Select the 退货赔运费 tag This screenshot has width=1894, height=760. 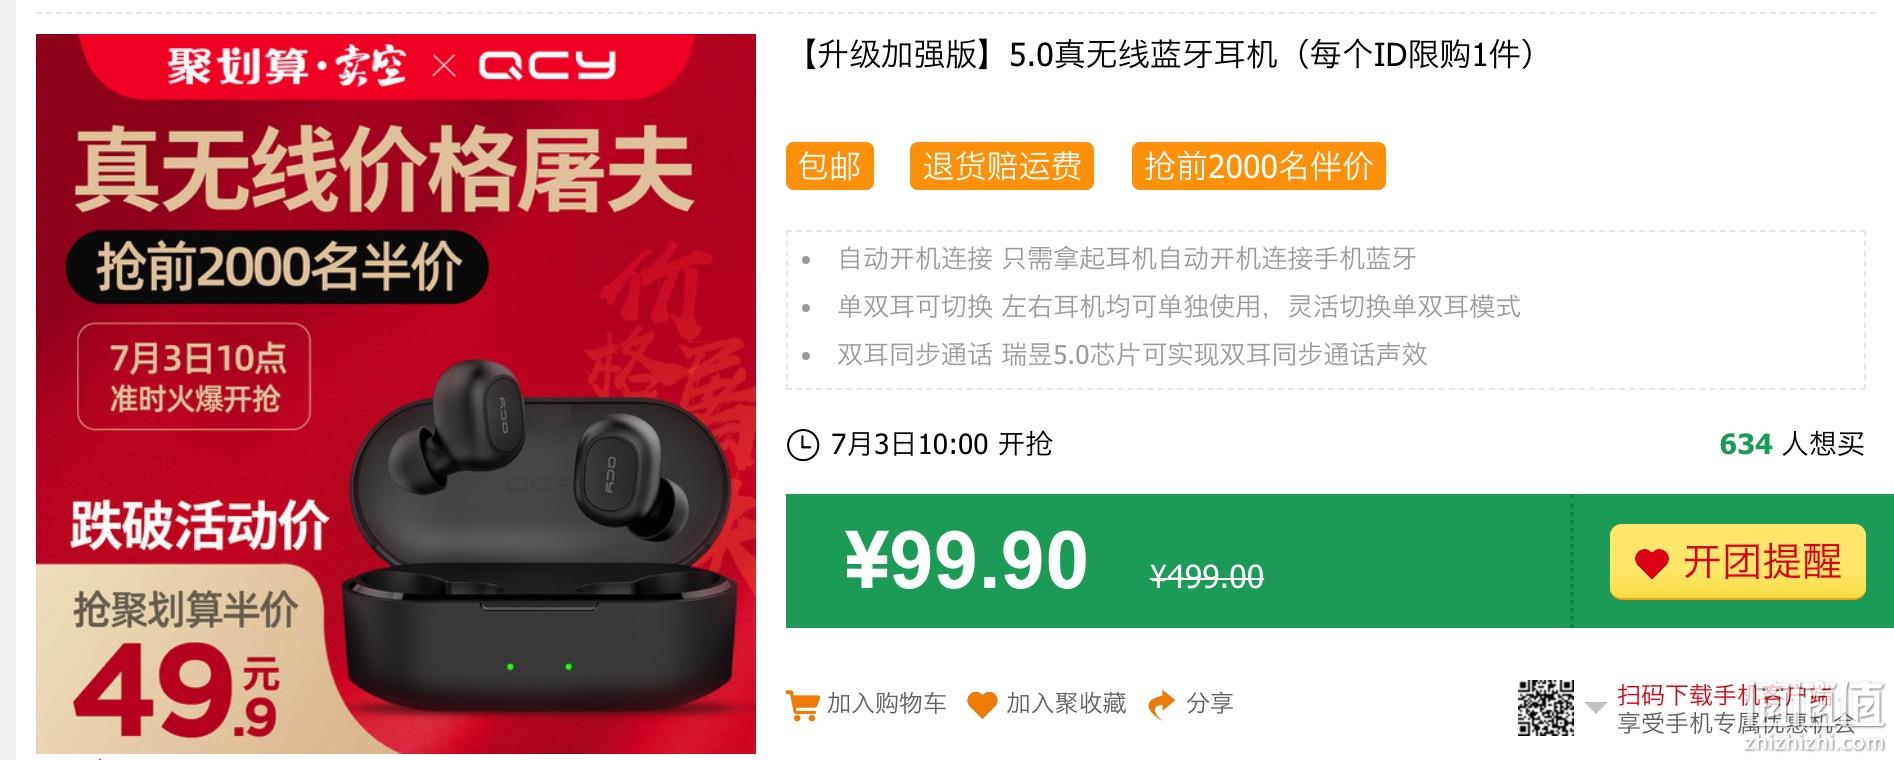(1001, 166)
